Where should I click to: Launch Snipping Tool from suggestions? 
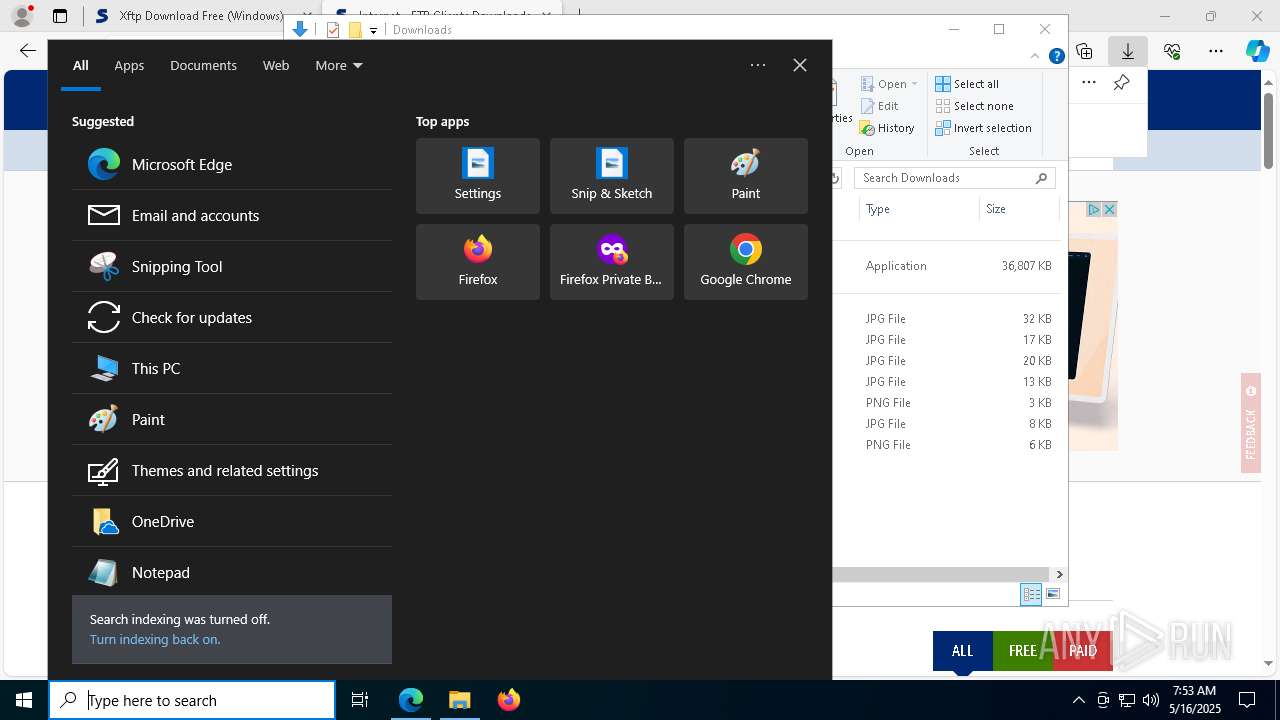click(232, 266)
